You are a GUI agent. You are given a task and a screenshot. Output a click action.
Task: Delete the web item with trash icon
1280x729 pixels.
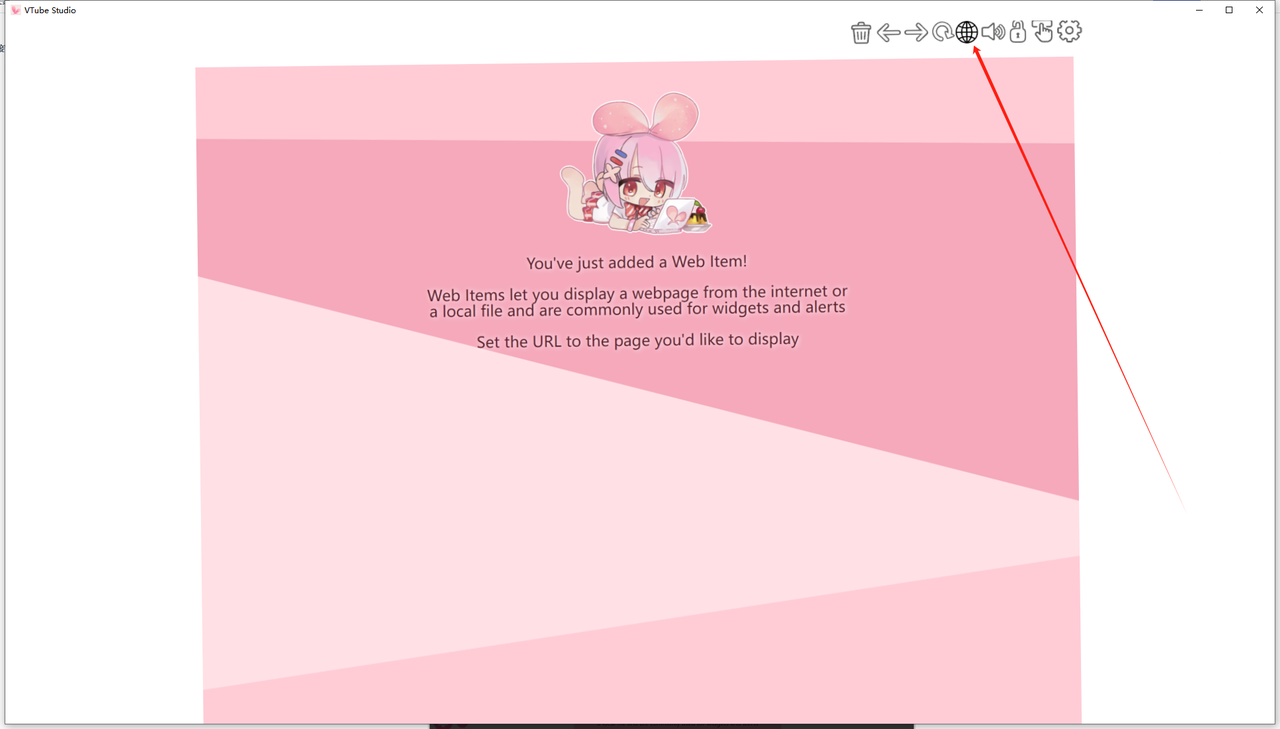[x=861, y=33]
